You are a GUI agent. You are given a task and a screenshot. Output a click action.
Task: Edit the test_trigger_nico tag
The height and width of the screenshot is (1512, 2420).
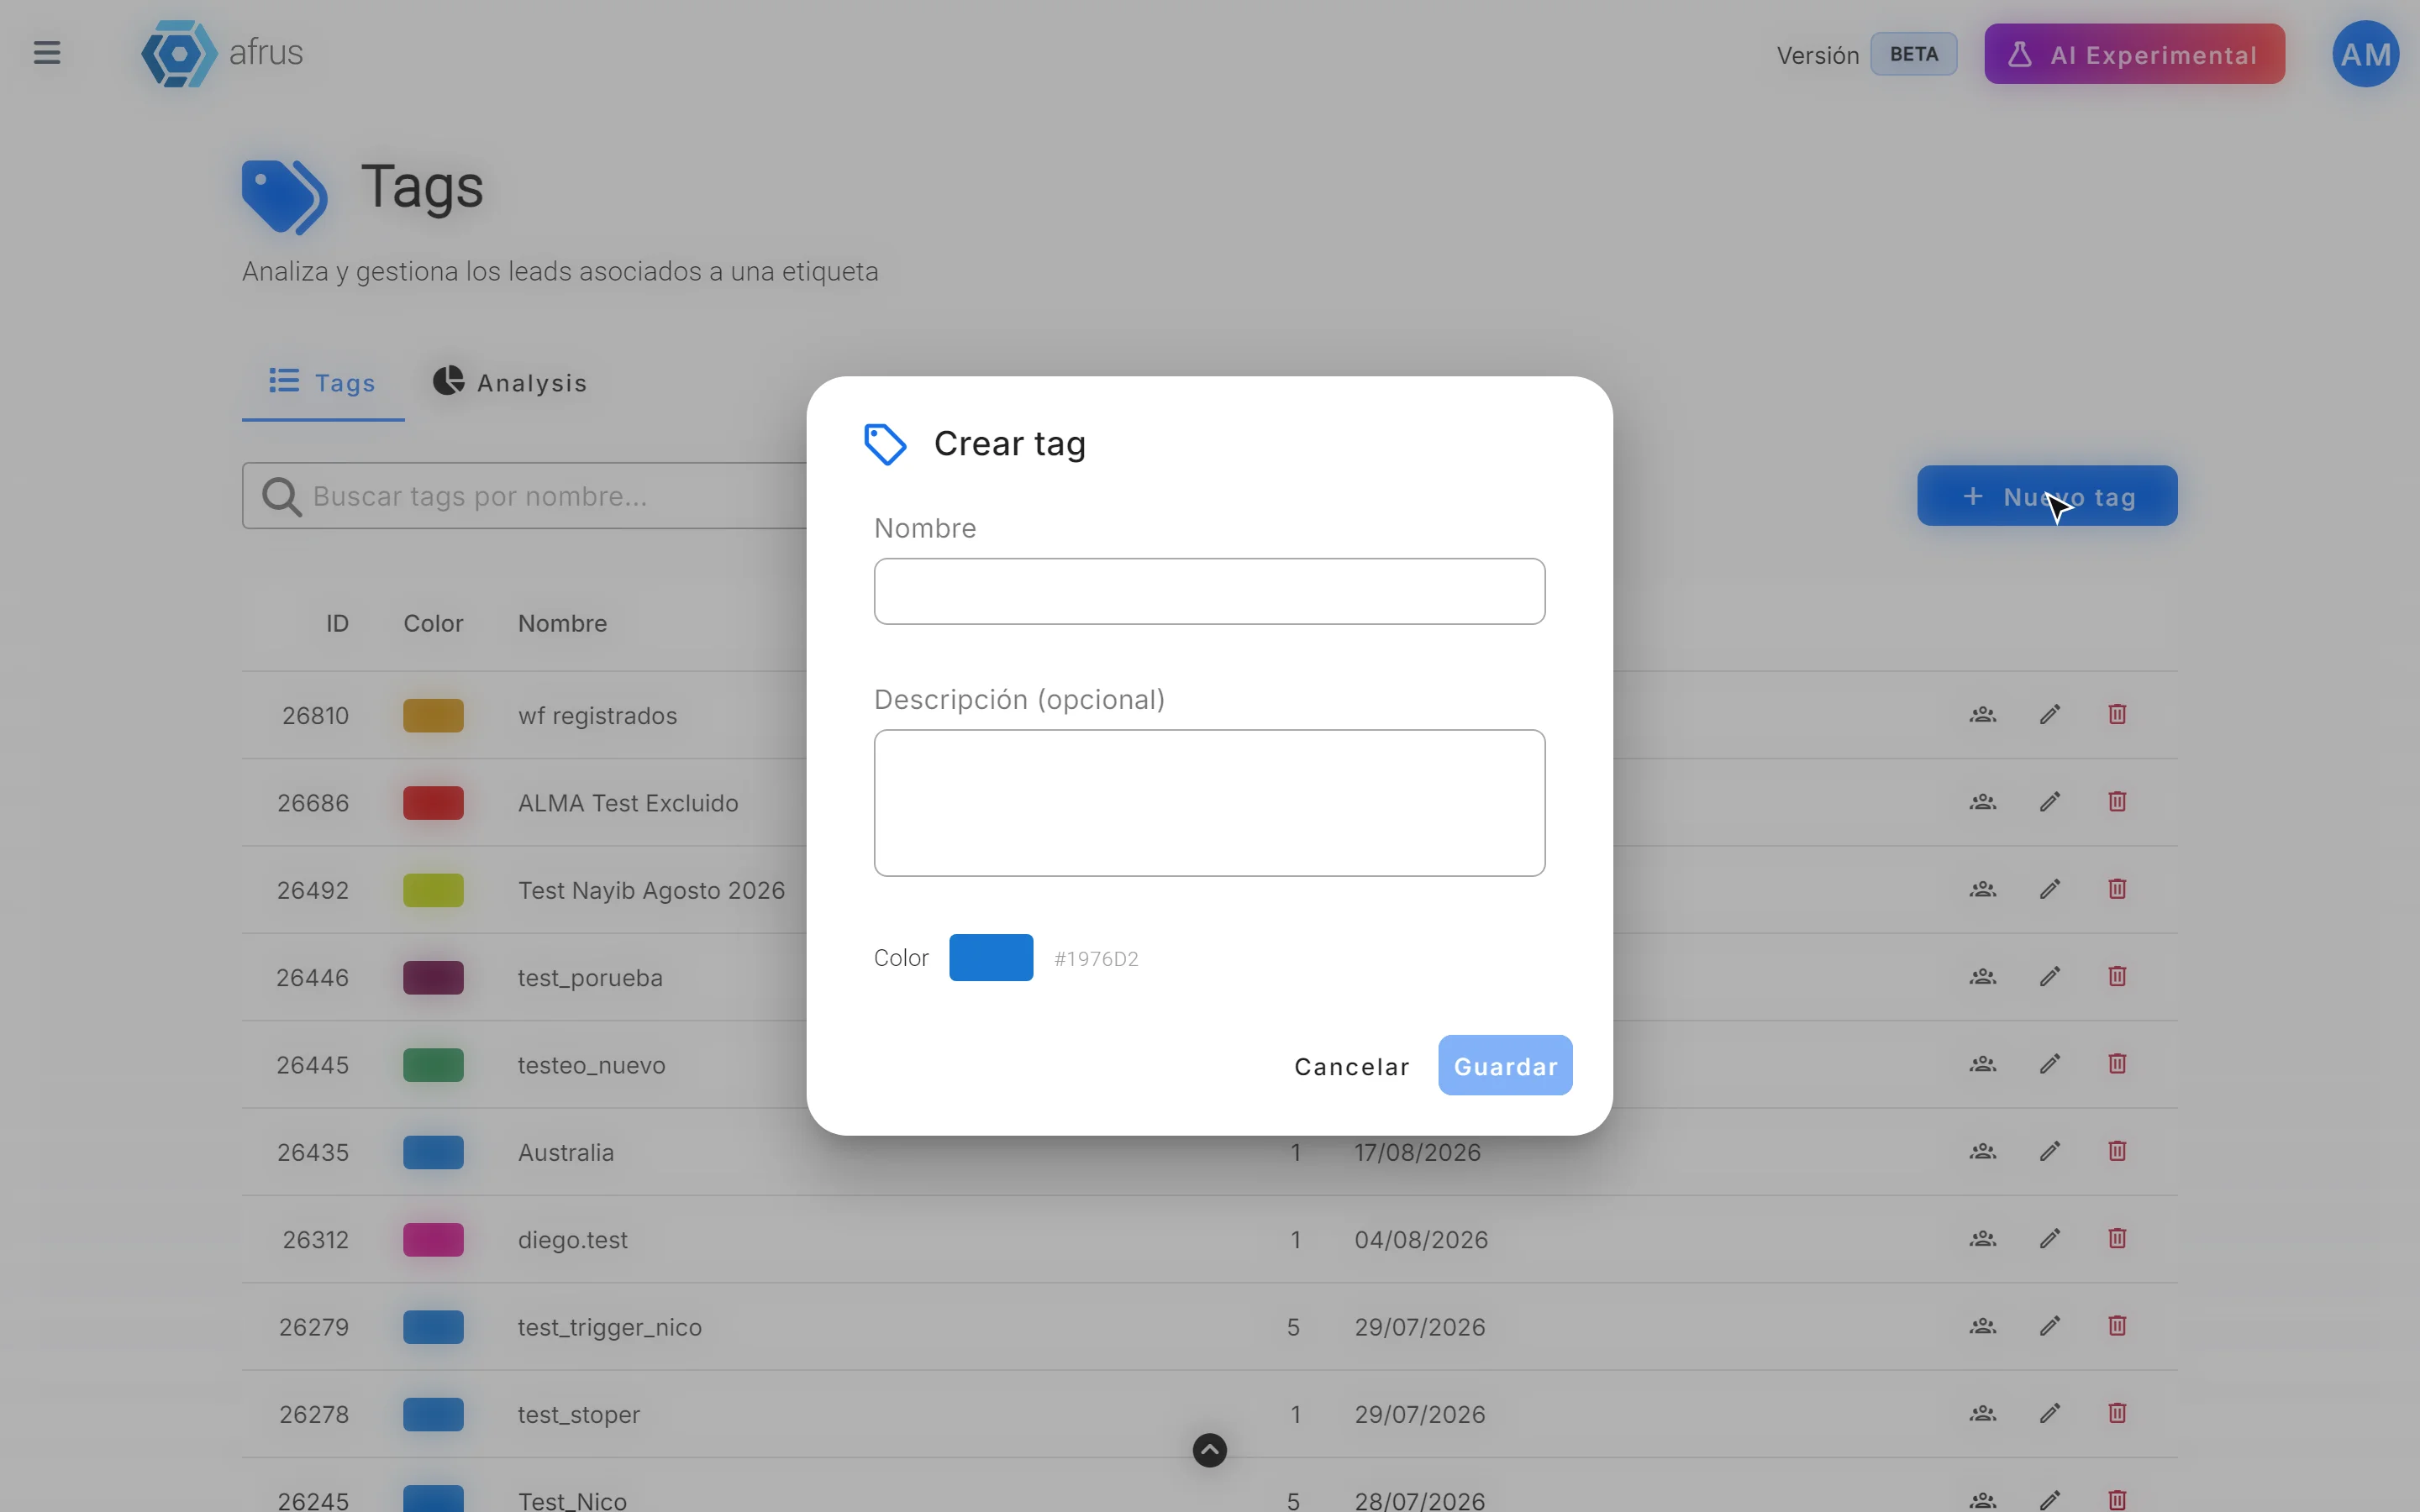click(2050, 1326)
